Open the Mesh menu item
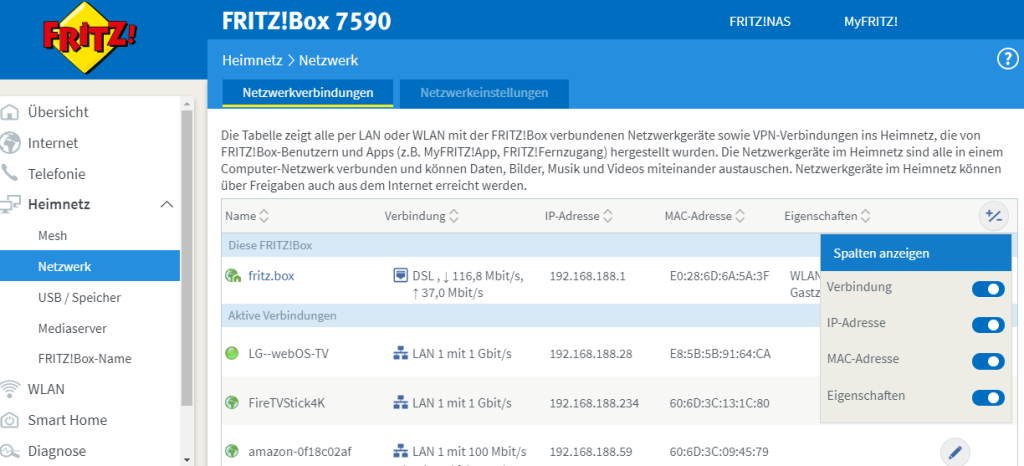This screenshot has height=466, width=1024. pyautogui.click(x=53, y=236)
